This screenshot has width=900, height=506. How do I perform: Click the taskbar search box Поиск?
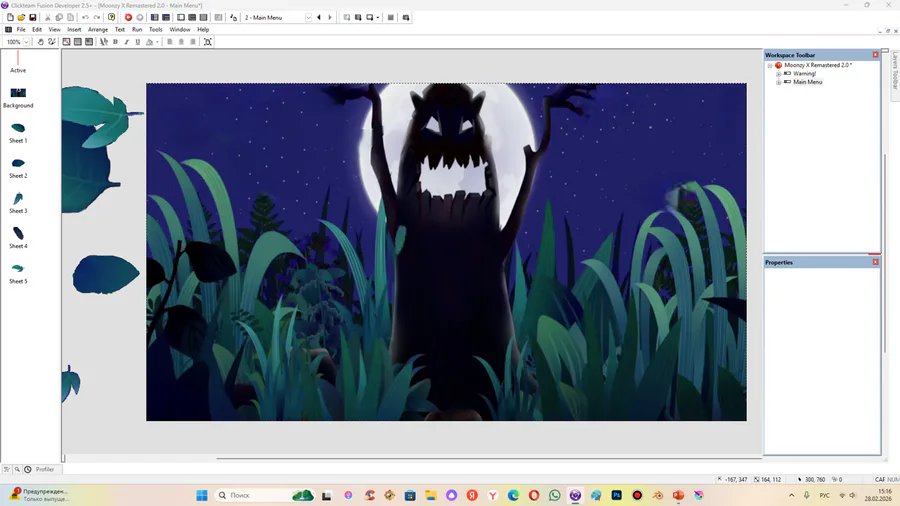(264, 495)
